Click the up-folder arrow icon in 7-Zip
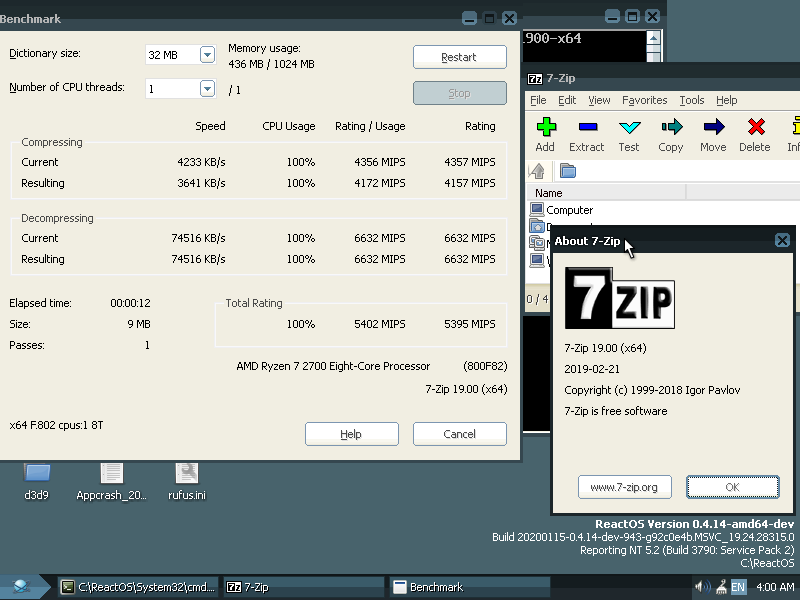Screen dimensions: 800x600 point(536,171)
